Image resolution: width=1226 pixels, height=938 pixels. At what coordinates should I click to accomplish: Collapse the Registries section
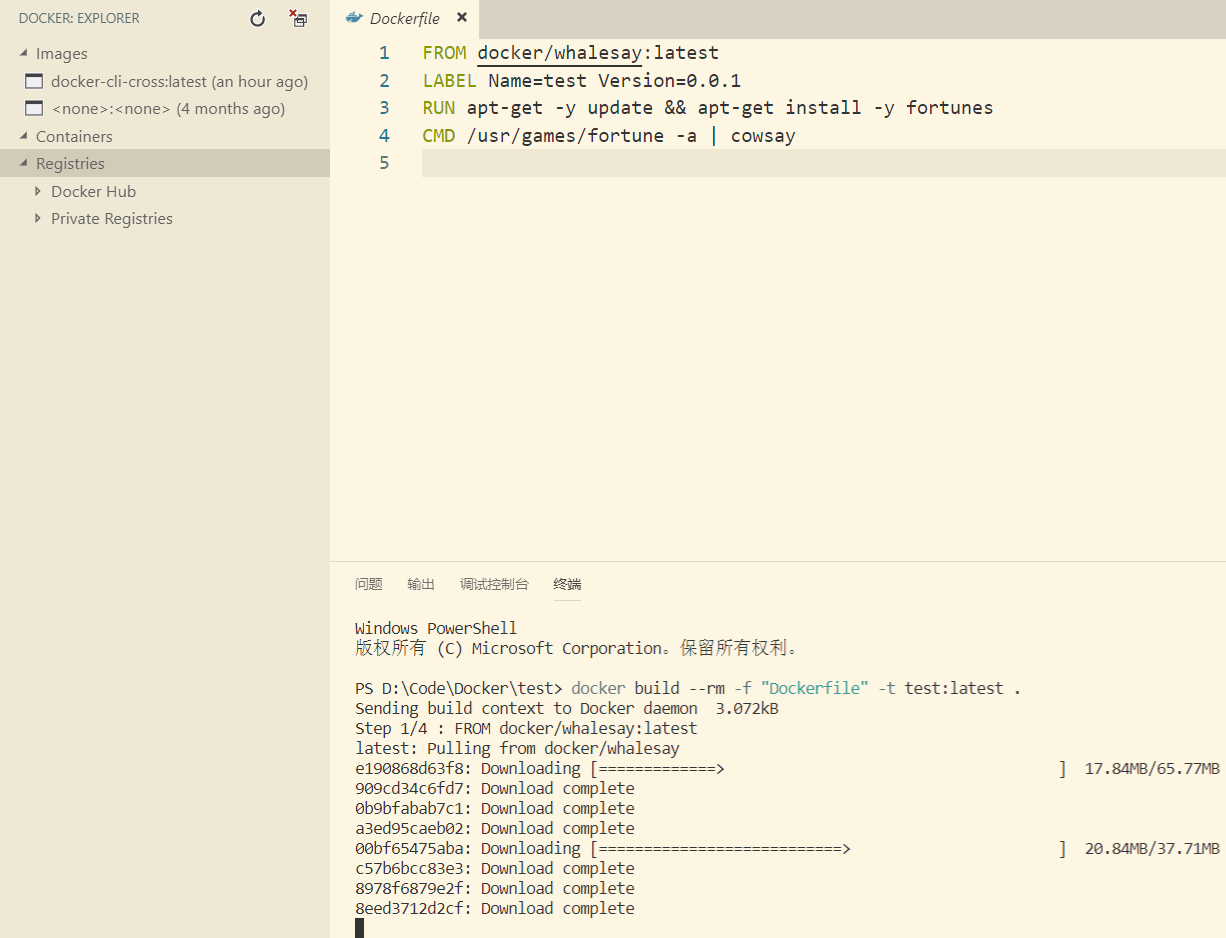(x=24, y=163)
